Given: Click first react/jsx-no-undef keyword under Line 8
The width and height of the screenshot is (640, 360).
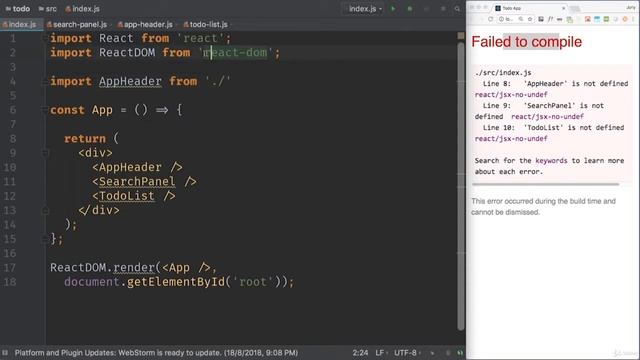Looking at the screenshot, I should pyautogui.click(x=511, y=95).
